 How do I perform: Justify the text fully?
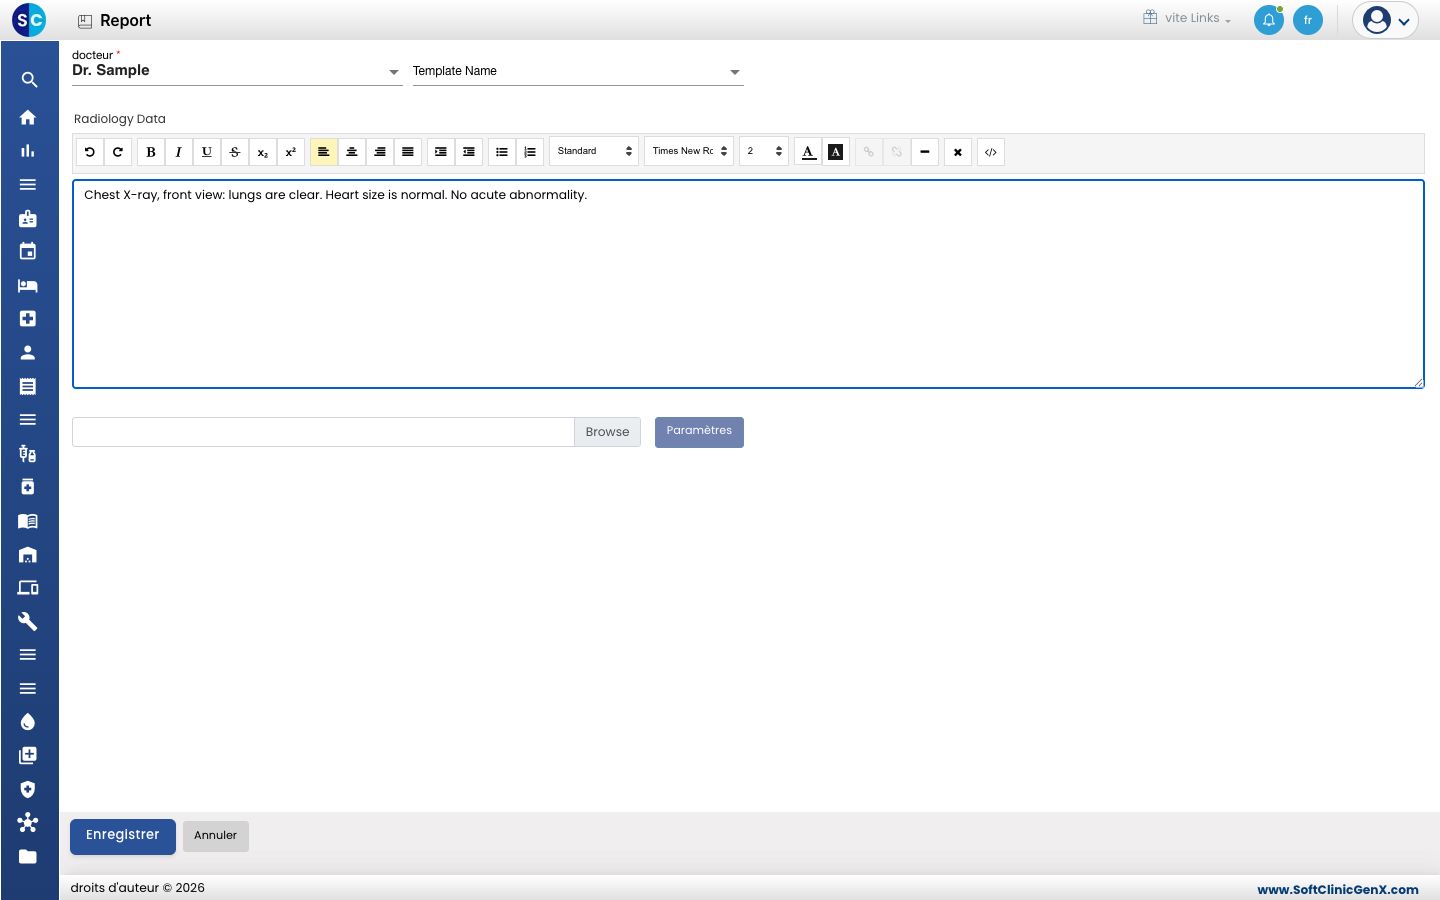[x=408, y=152]
